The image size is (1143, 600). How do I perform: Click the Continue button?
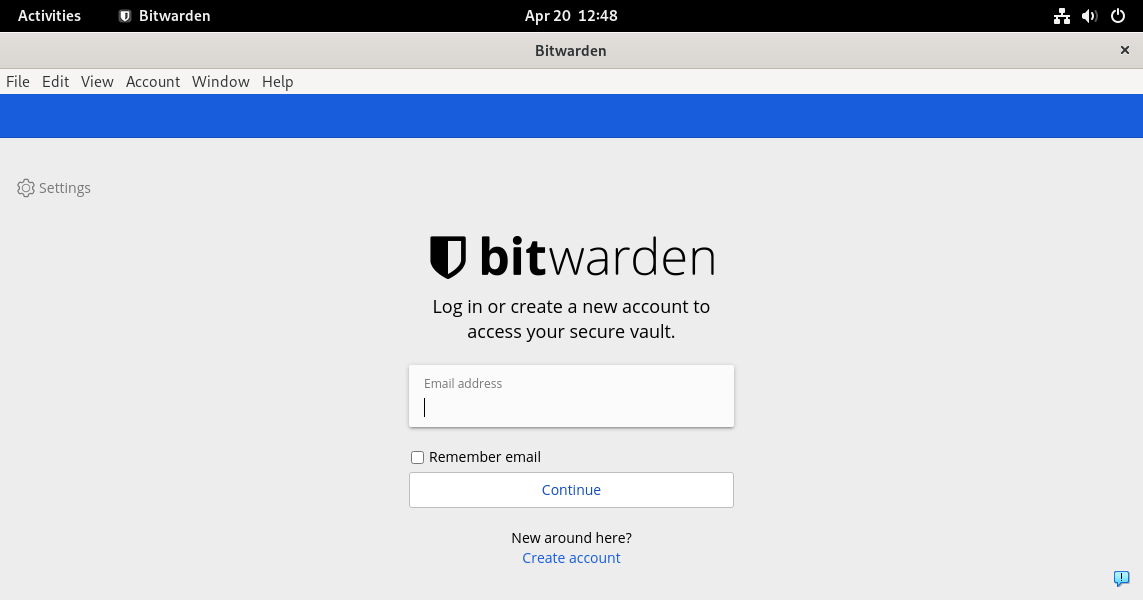click(x=571, y=490)
